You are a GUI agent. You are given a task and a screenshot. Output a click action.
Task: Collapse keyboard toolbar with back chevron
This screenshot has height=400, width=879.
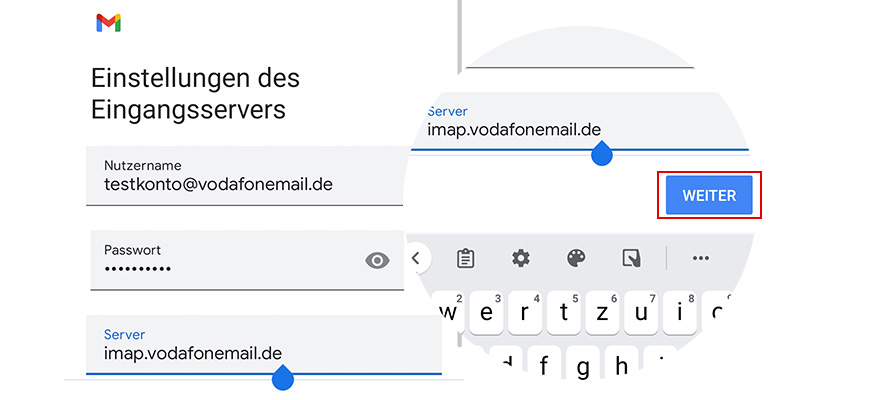click(418, 259)
